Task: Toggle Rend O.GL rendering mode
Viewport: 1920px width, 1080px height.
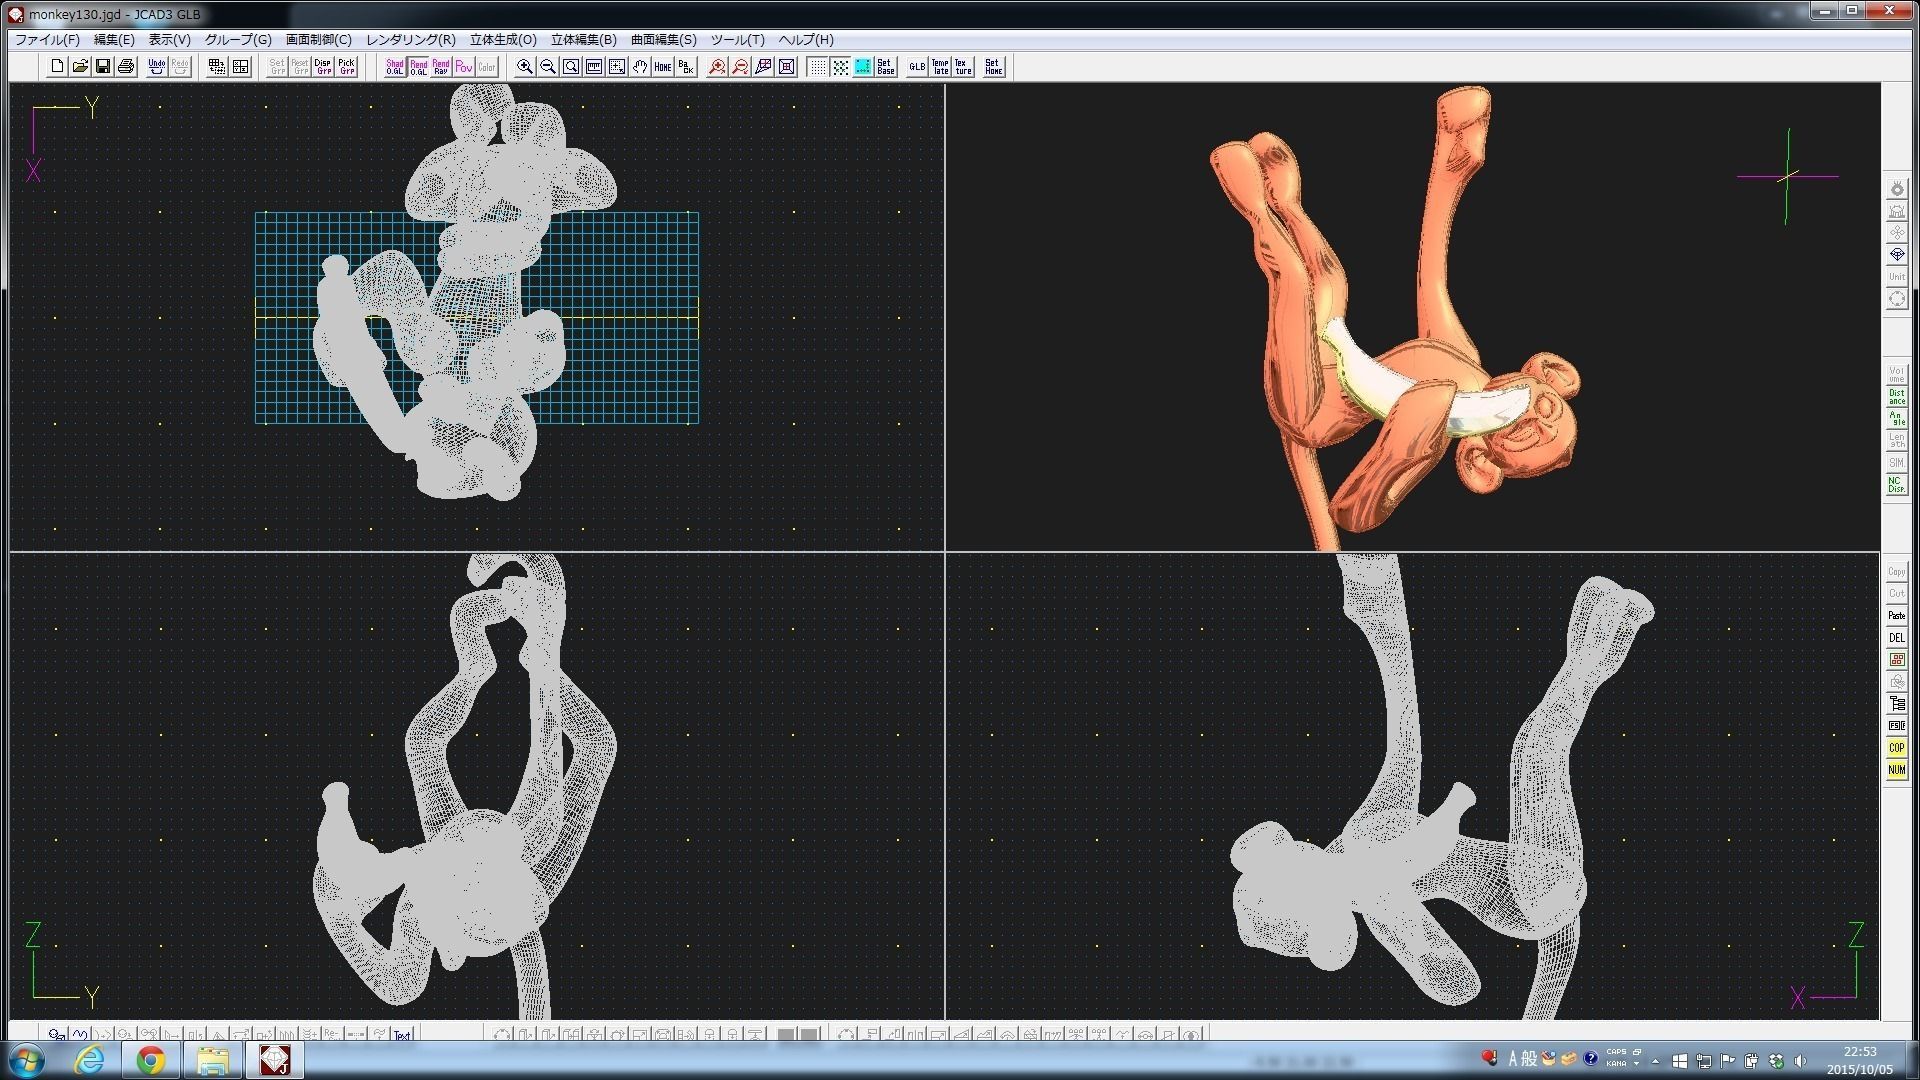Action: click(418, 67)
